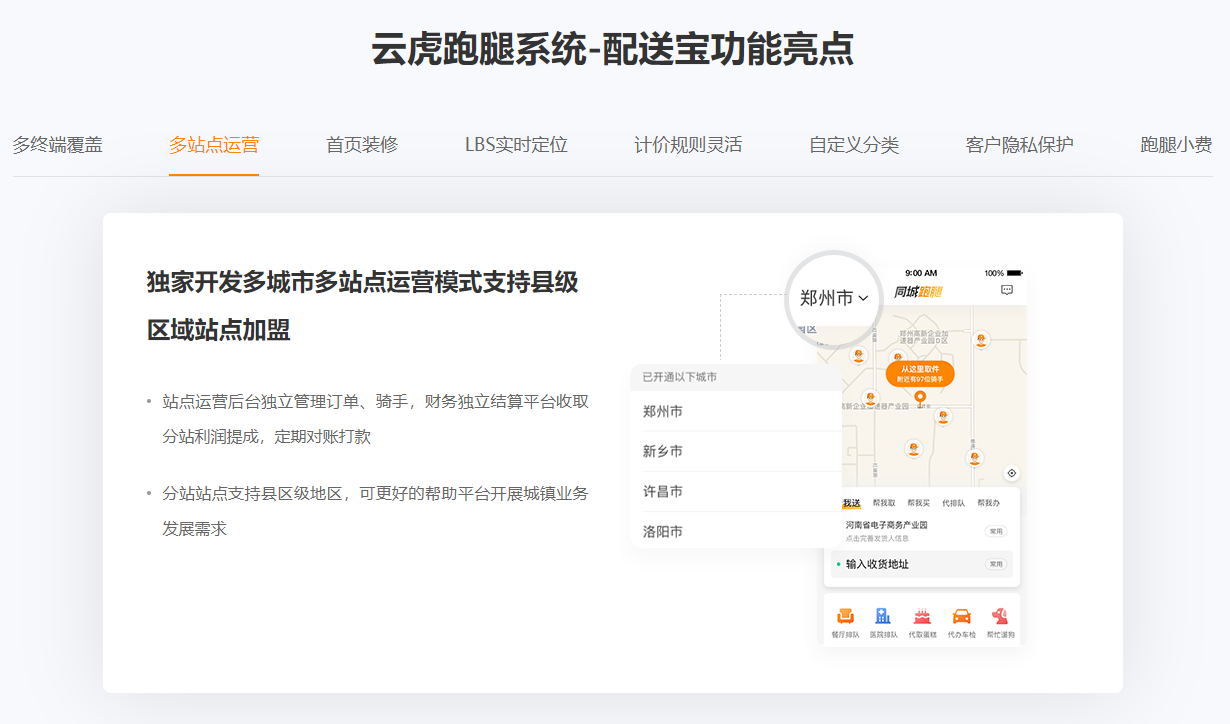Expand the 郑州市 city dropdown
The image size is (1230, 724).
[834, 298]
